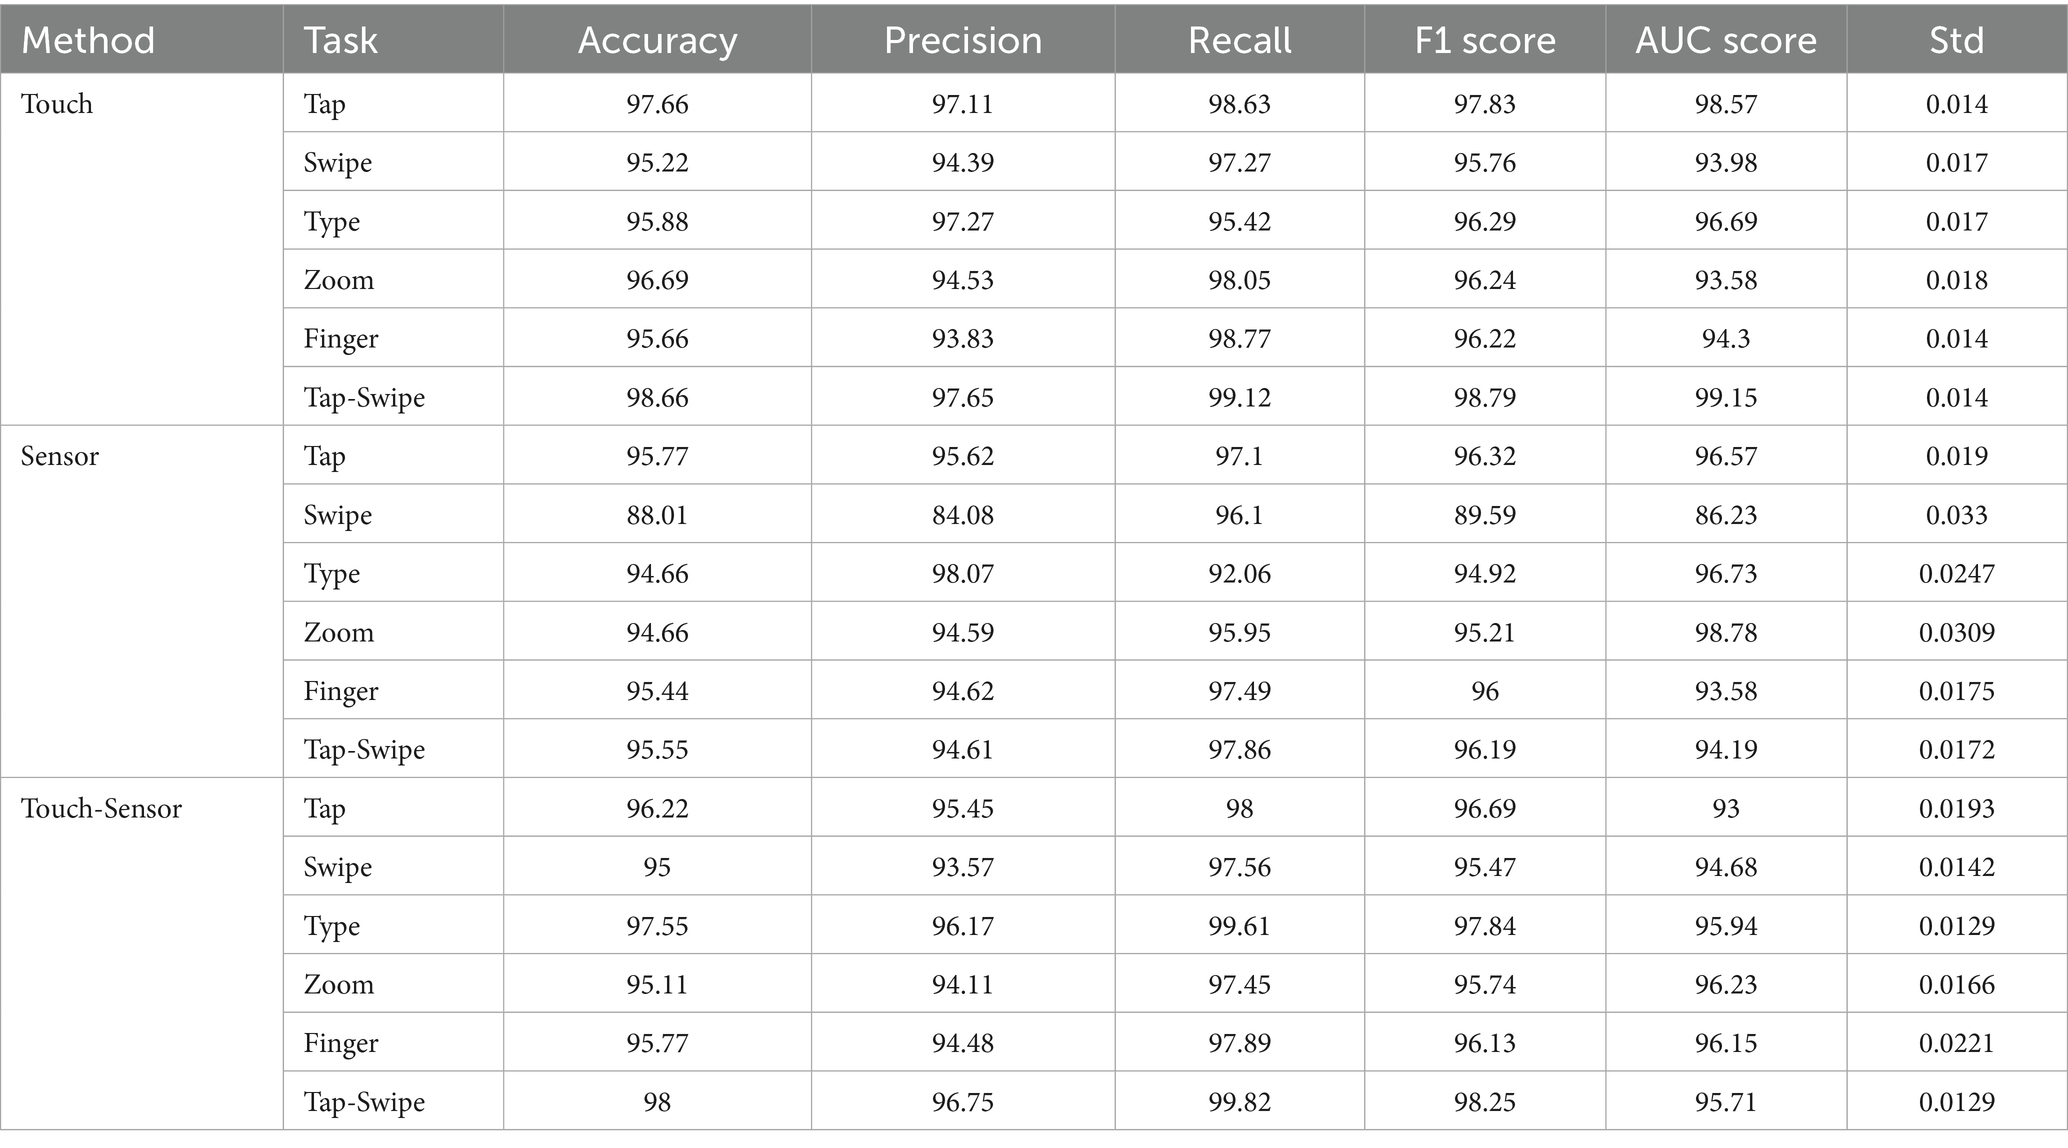Image resolution: width=2068 pixels, height=1148 pixels.
Task: Click the precision value 98.07
Action: (x=962, y=574)
